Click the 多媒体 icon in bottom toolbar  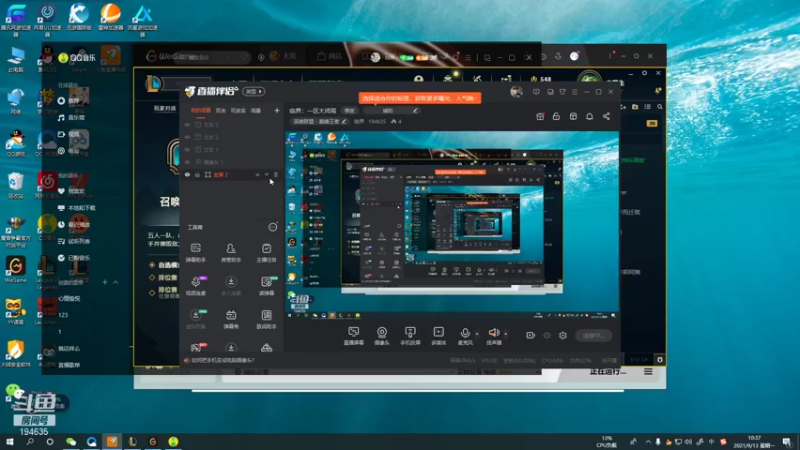438,336
